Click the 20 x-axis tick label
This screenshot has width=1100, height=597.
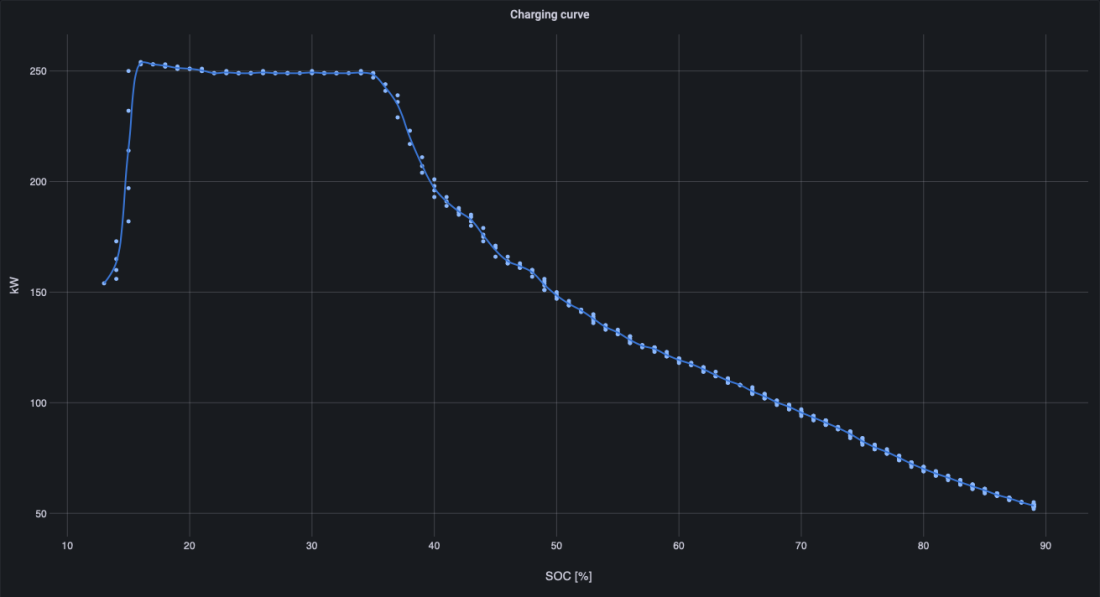click(x=189, y=546)
